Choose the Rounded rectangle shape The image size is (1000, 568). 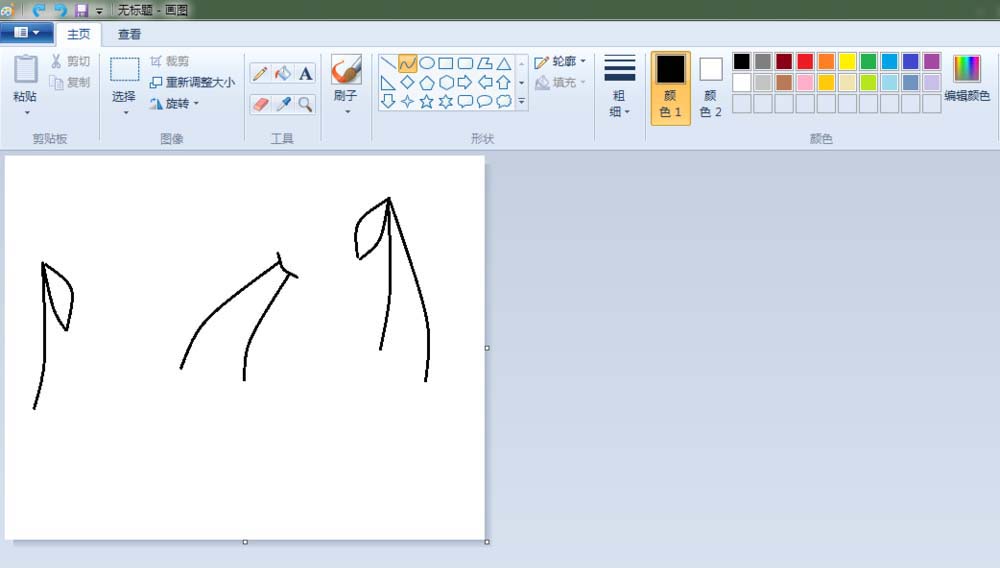[466, 63]
